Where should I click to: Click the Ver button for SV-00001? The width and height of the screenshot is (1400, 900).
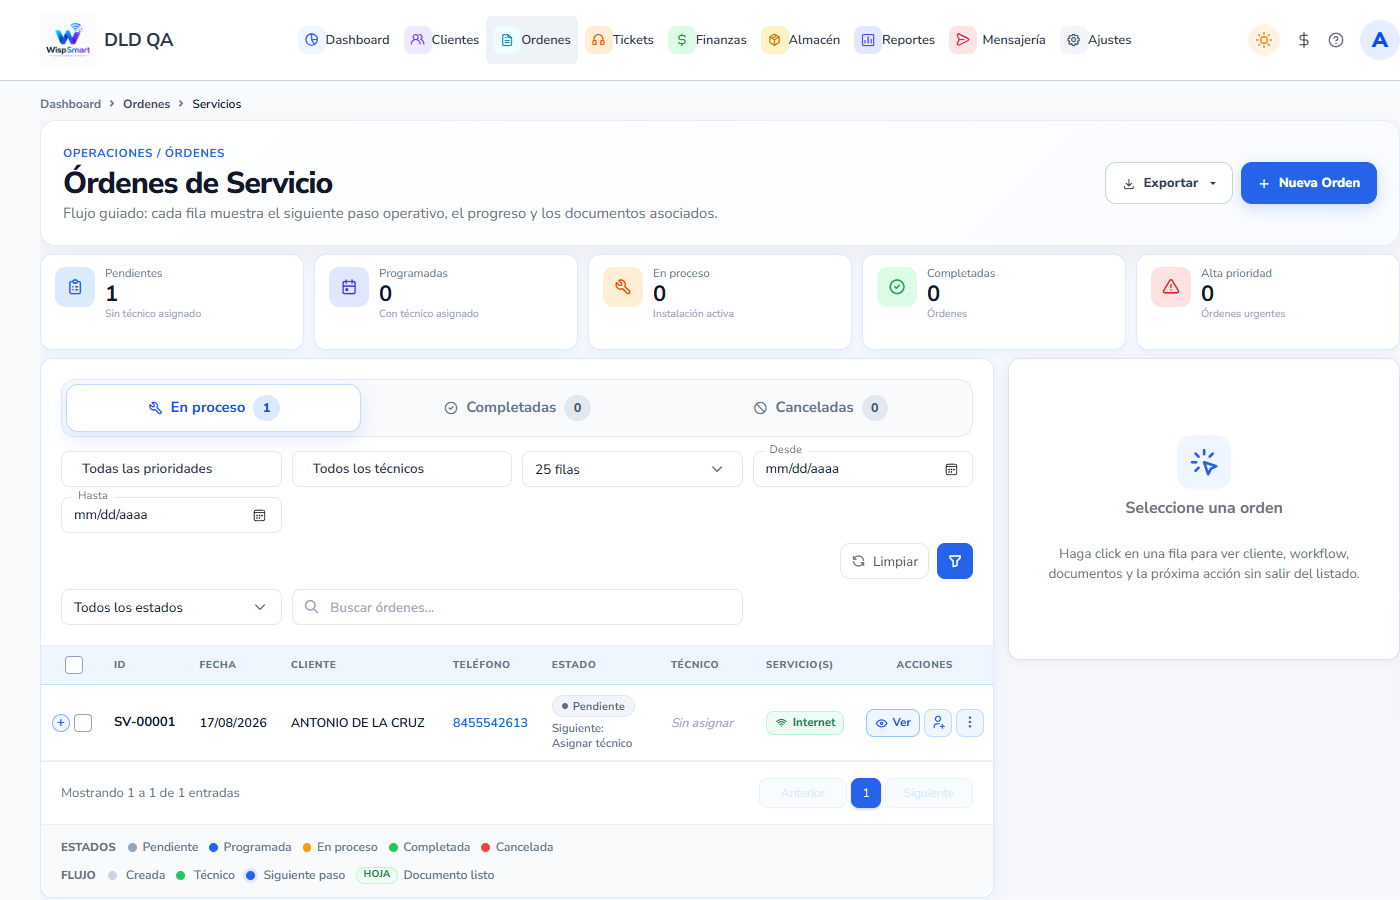tap(893, 723)
